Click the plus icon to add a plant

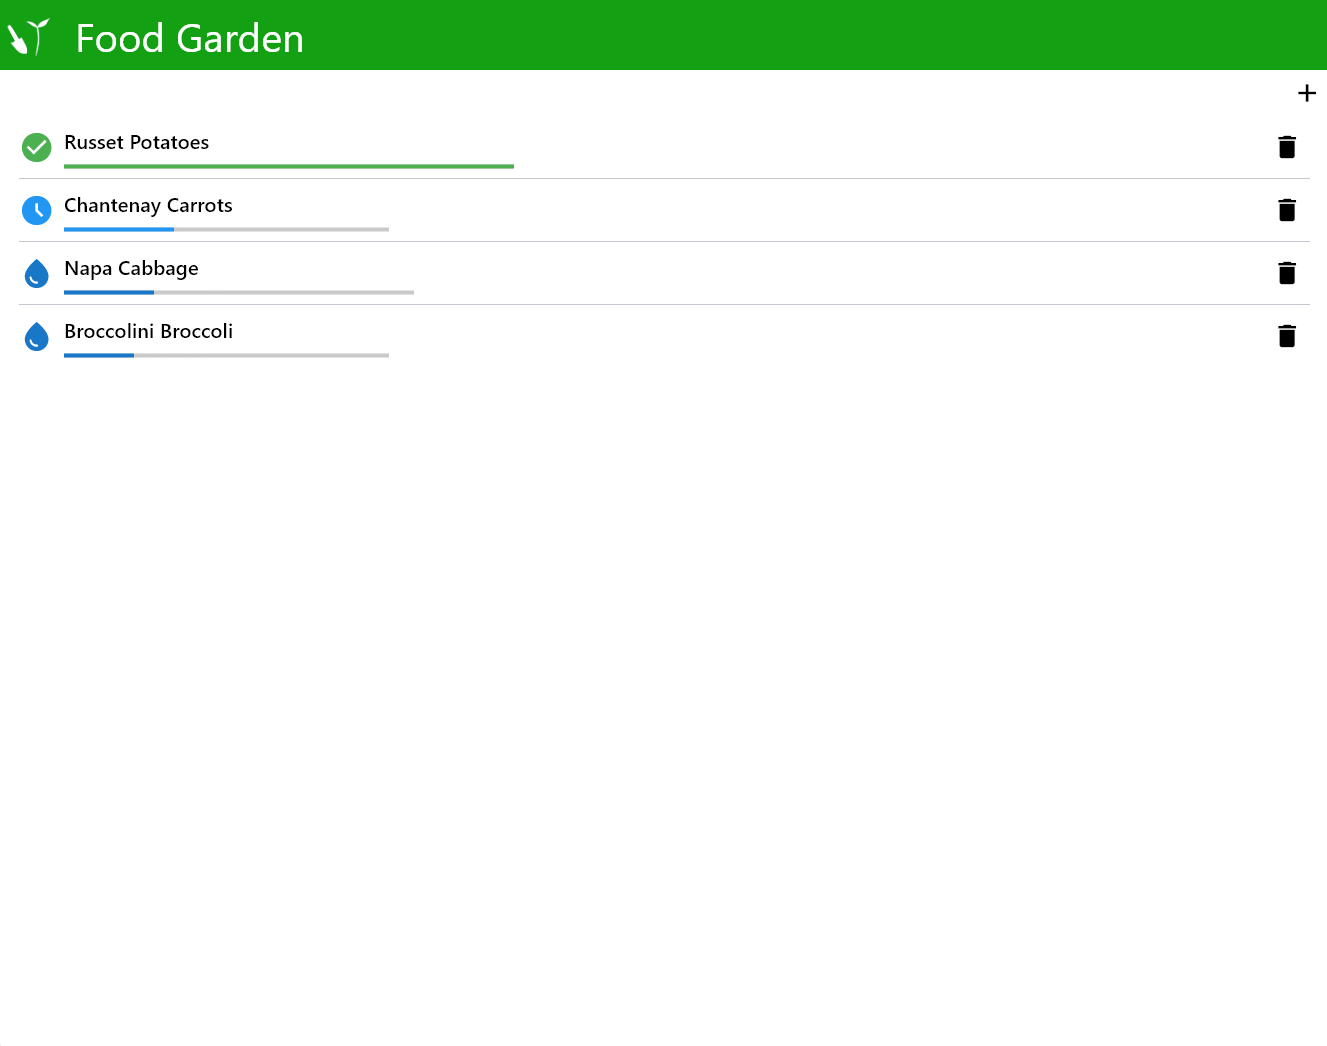click(x=1307, y=93)
